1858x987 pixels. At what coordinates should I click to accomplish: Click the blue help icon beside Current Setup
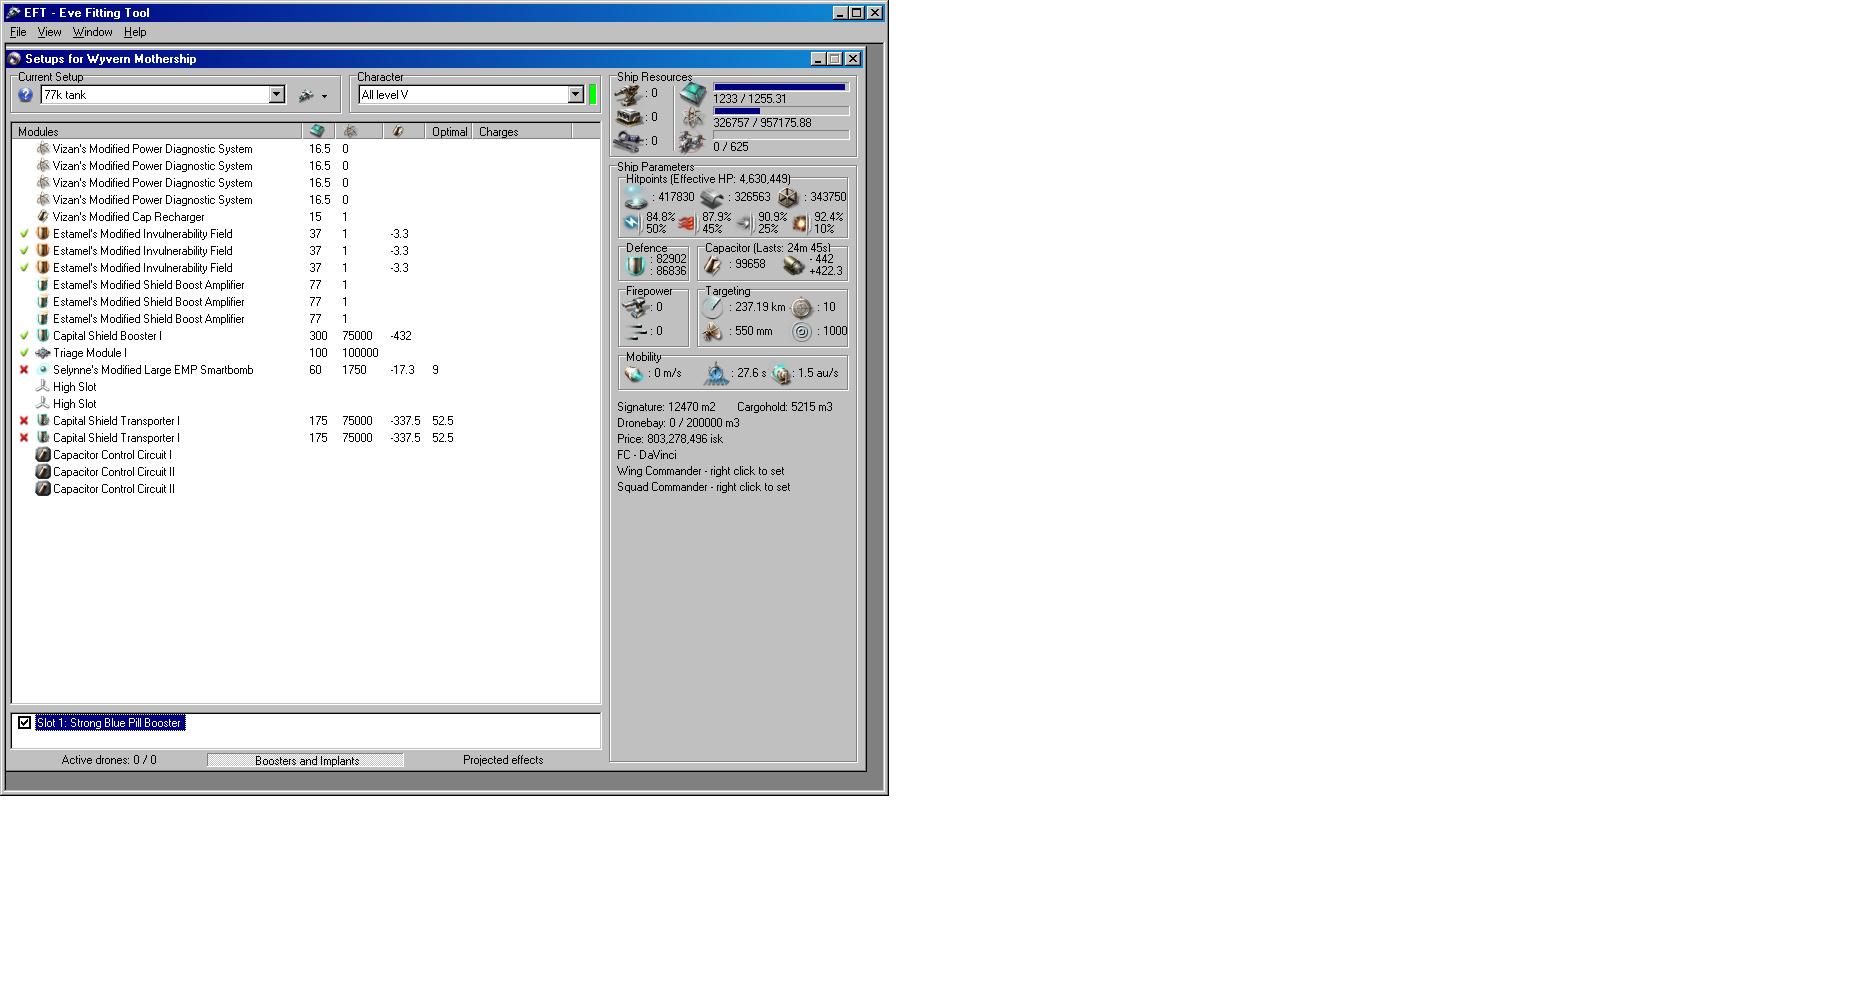[26, 95]
